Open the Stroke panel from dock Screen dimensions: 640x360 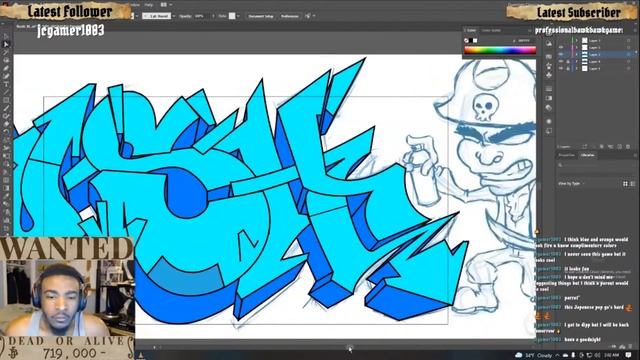point(549,89)
